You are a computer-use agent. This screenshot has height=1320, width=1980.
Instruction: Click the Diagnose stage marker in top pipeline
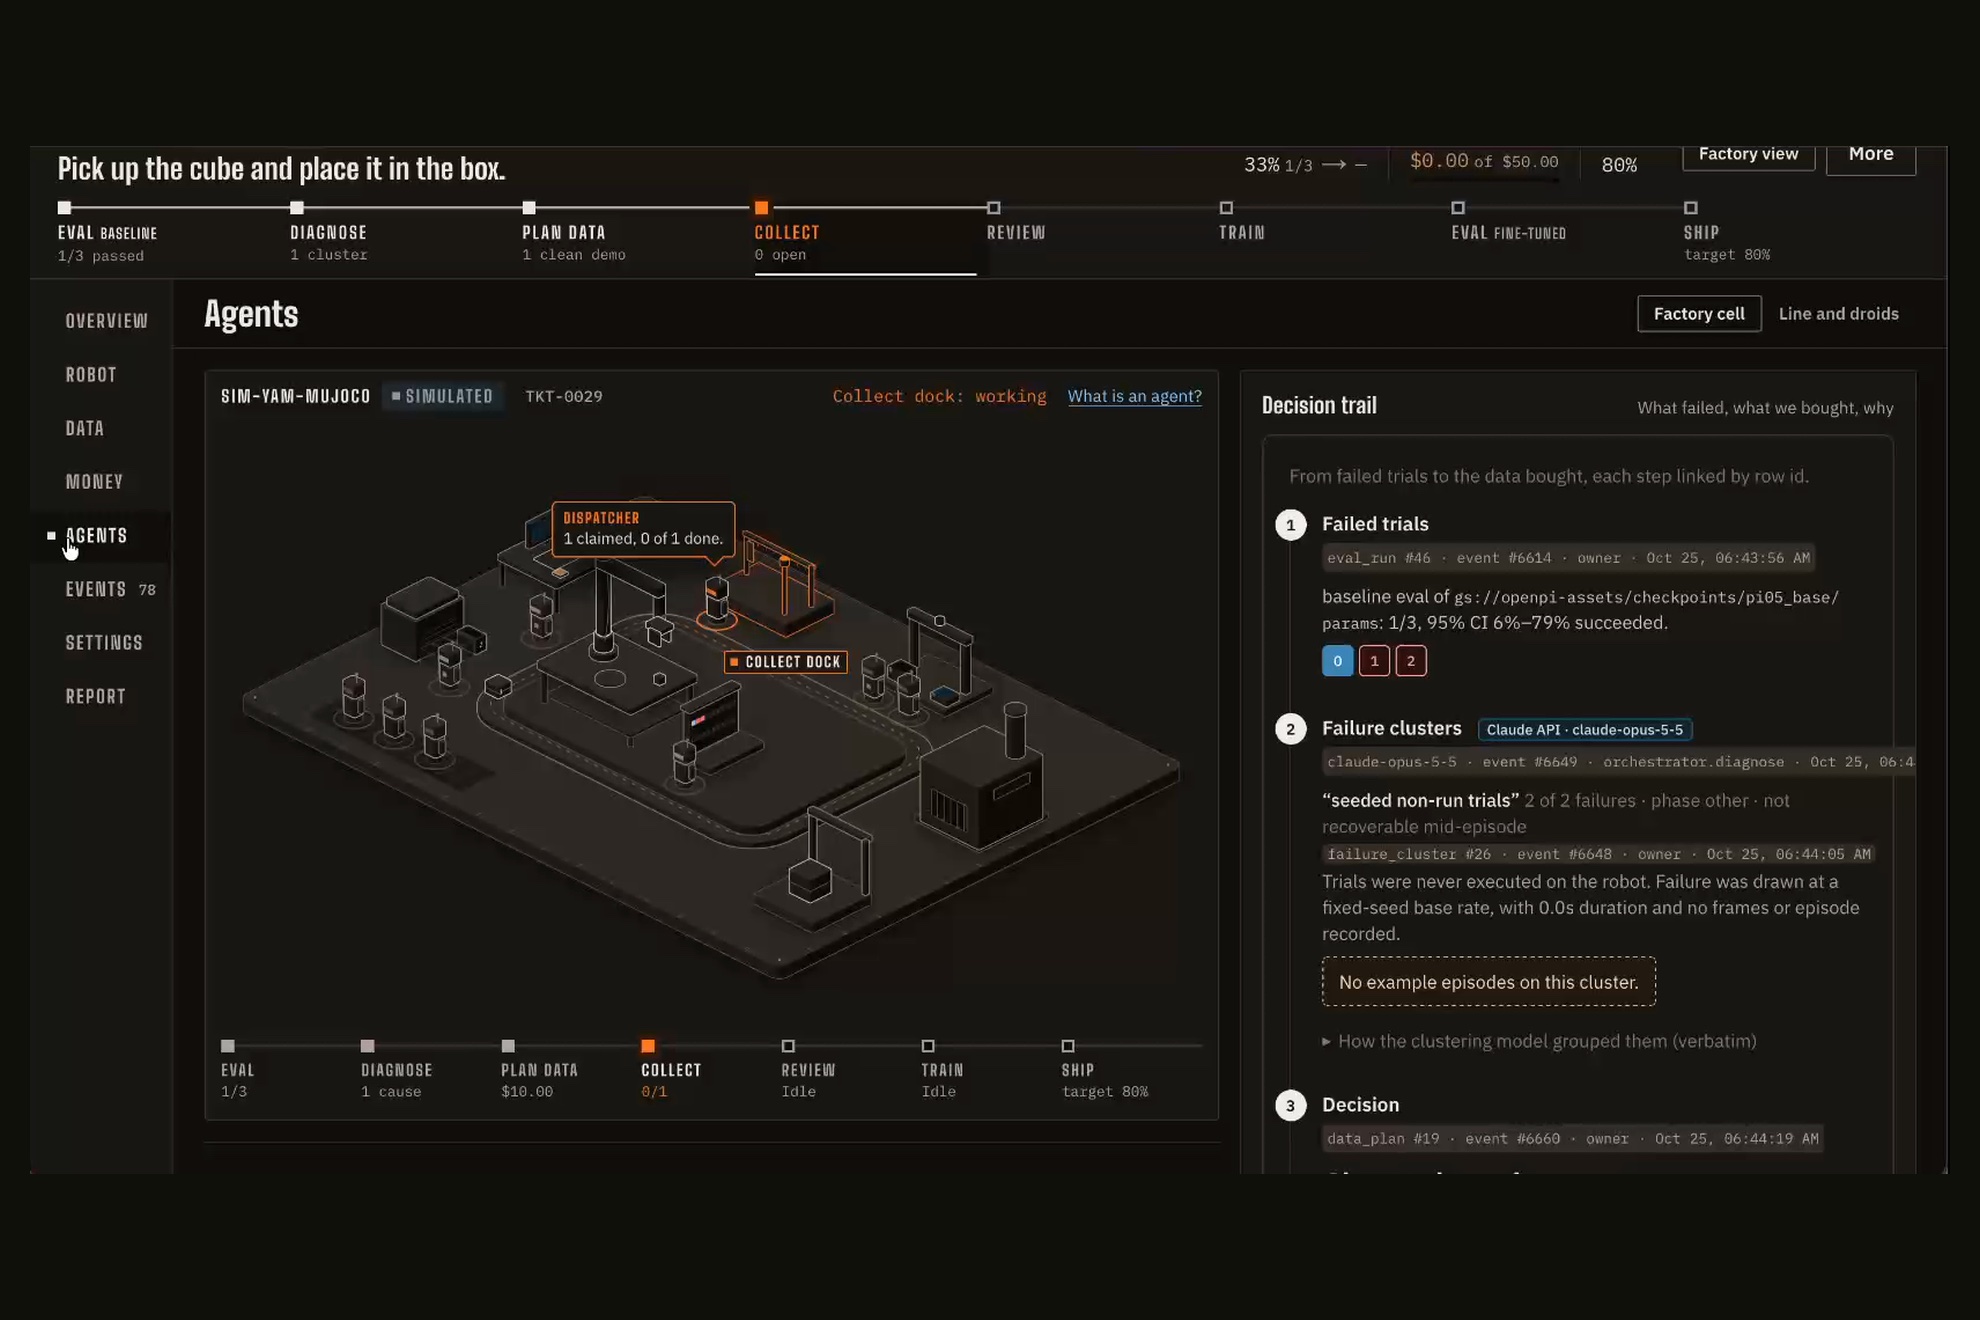click(297, 208)
